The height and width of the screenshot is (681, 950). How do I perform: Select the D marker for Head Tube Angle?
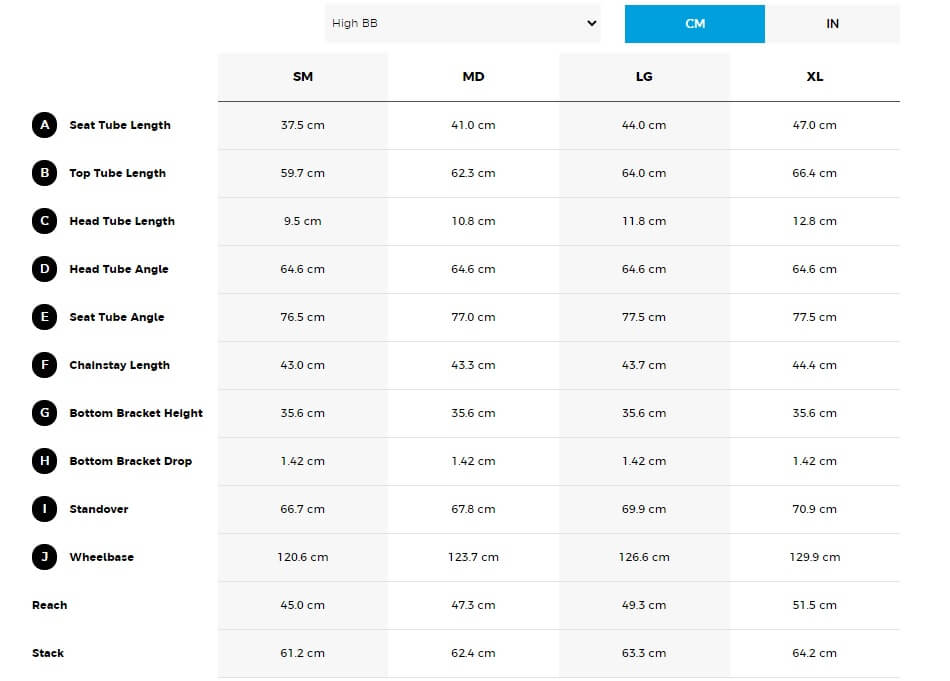[44, 269]
